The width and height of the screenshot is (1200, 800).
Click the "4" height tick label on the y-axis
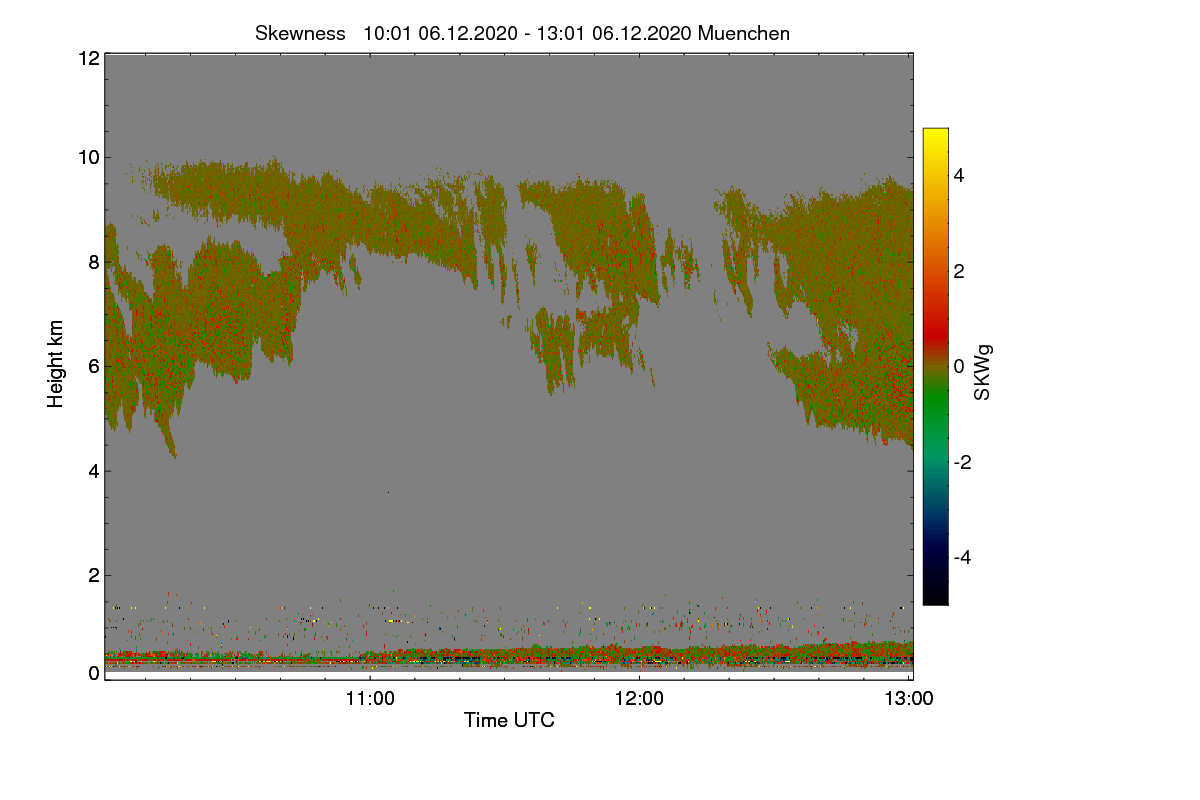pos(94,471)
